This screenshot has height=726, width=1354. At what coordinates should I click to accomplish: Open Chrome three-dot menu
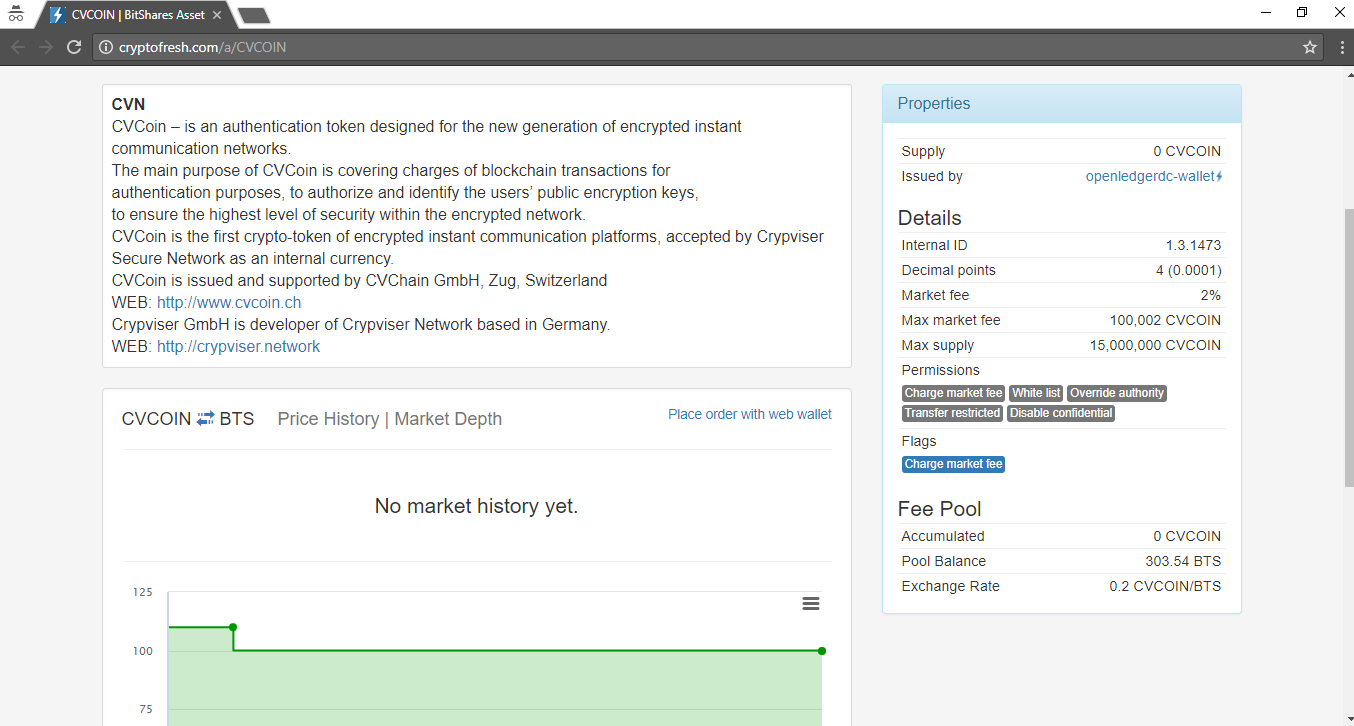coord(1342,47)
